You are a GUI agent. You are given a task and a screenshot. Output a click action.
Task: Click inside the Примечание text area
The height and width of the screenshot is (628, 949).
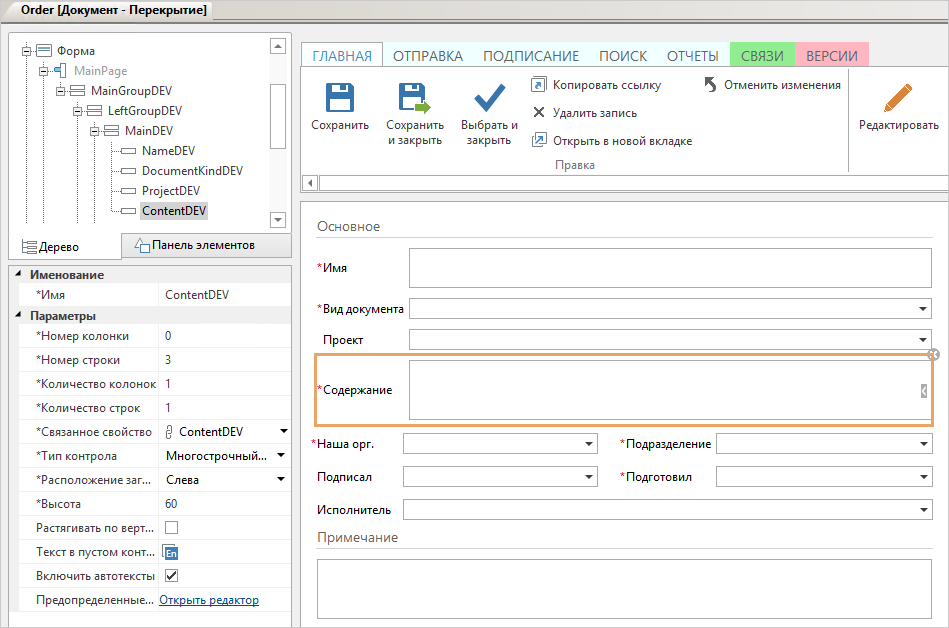[x=623, y=588]
